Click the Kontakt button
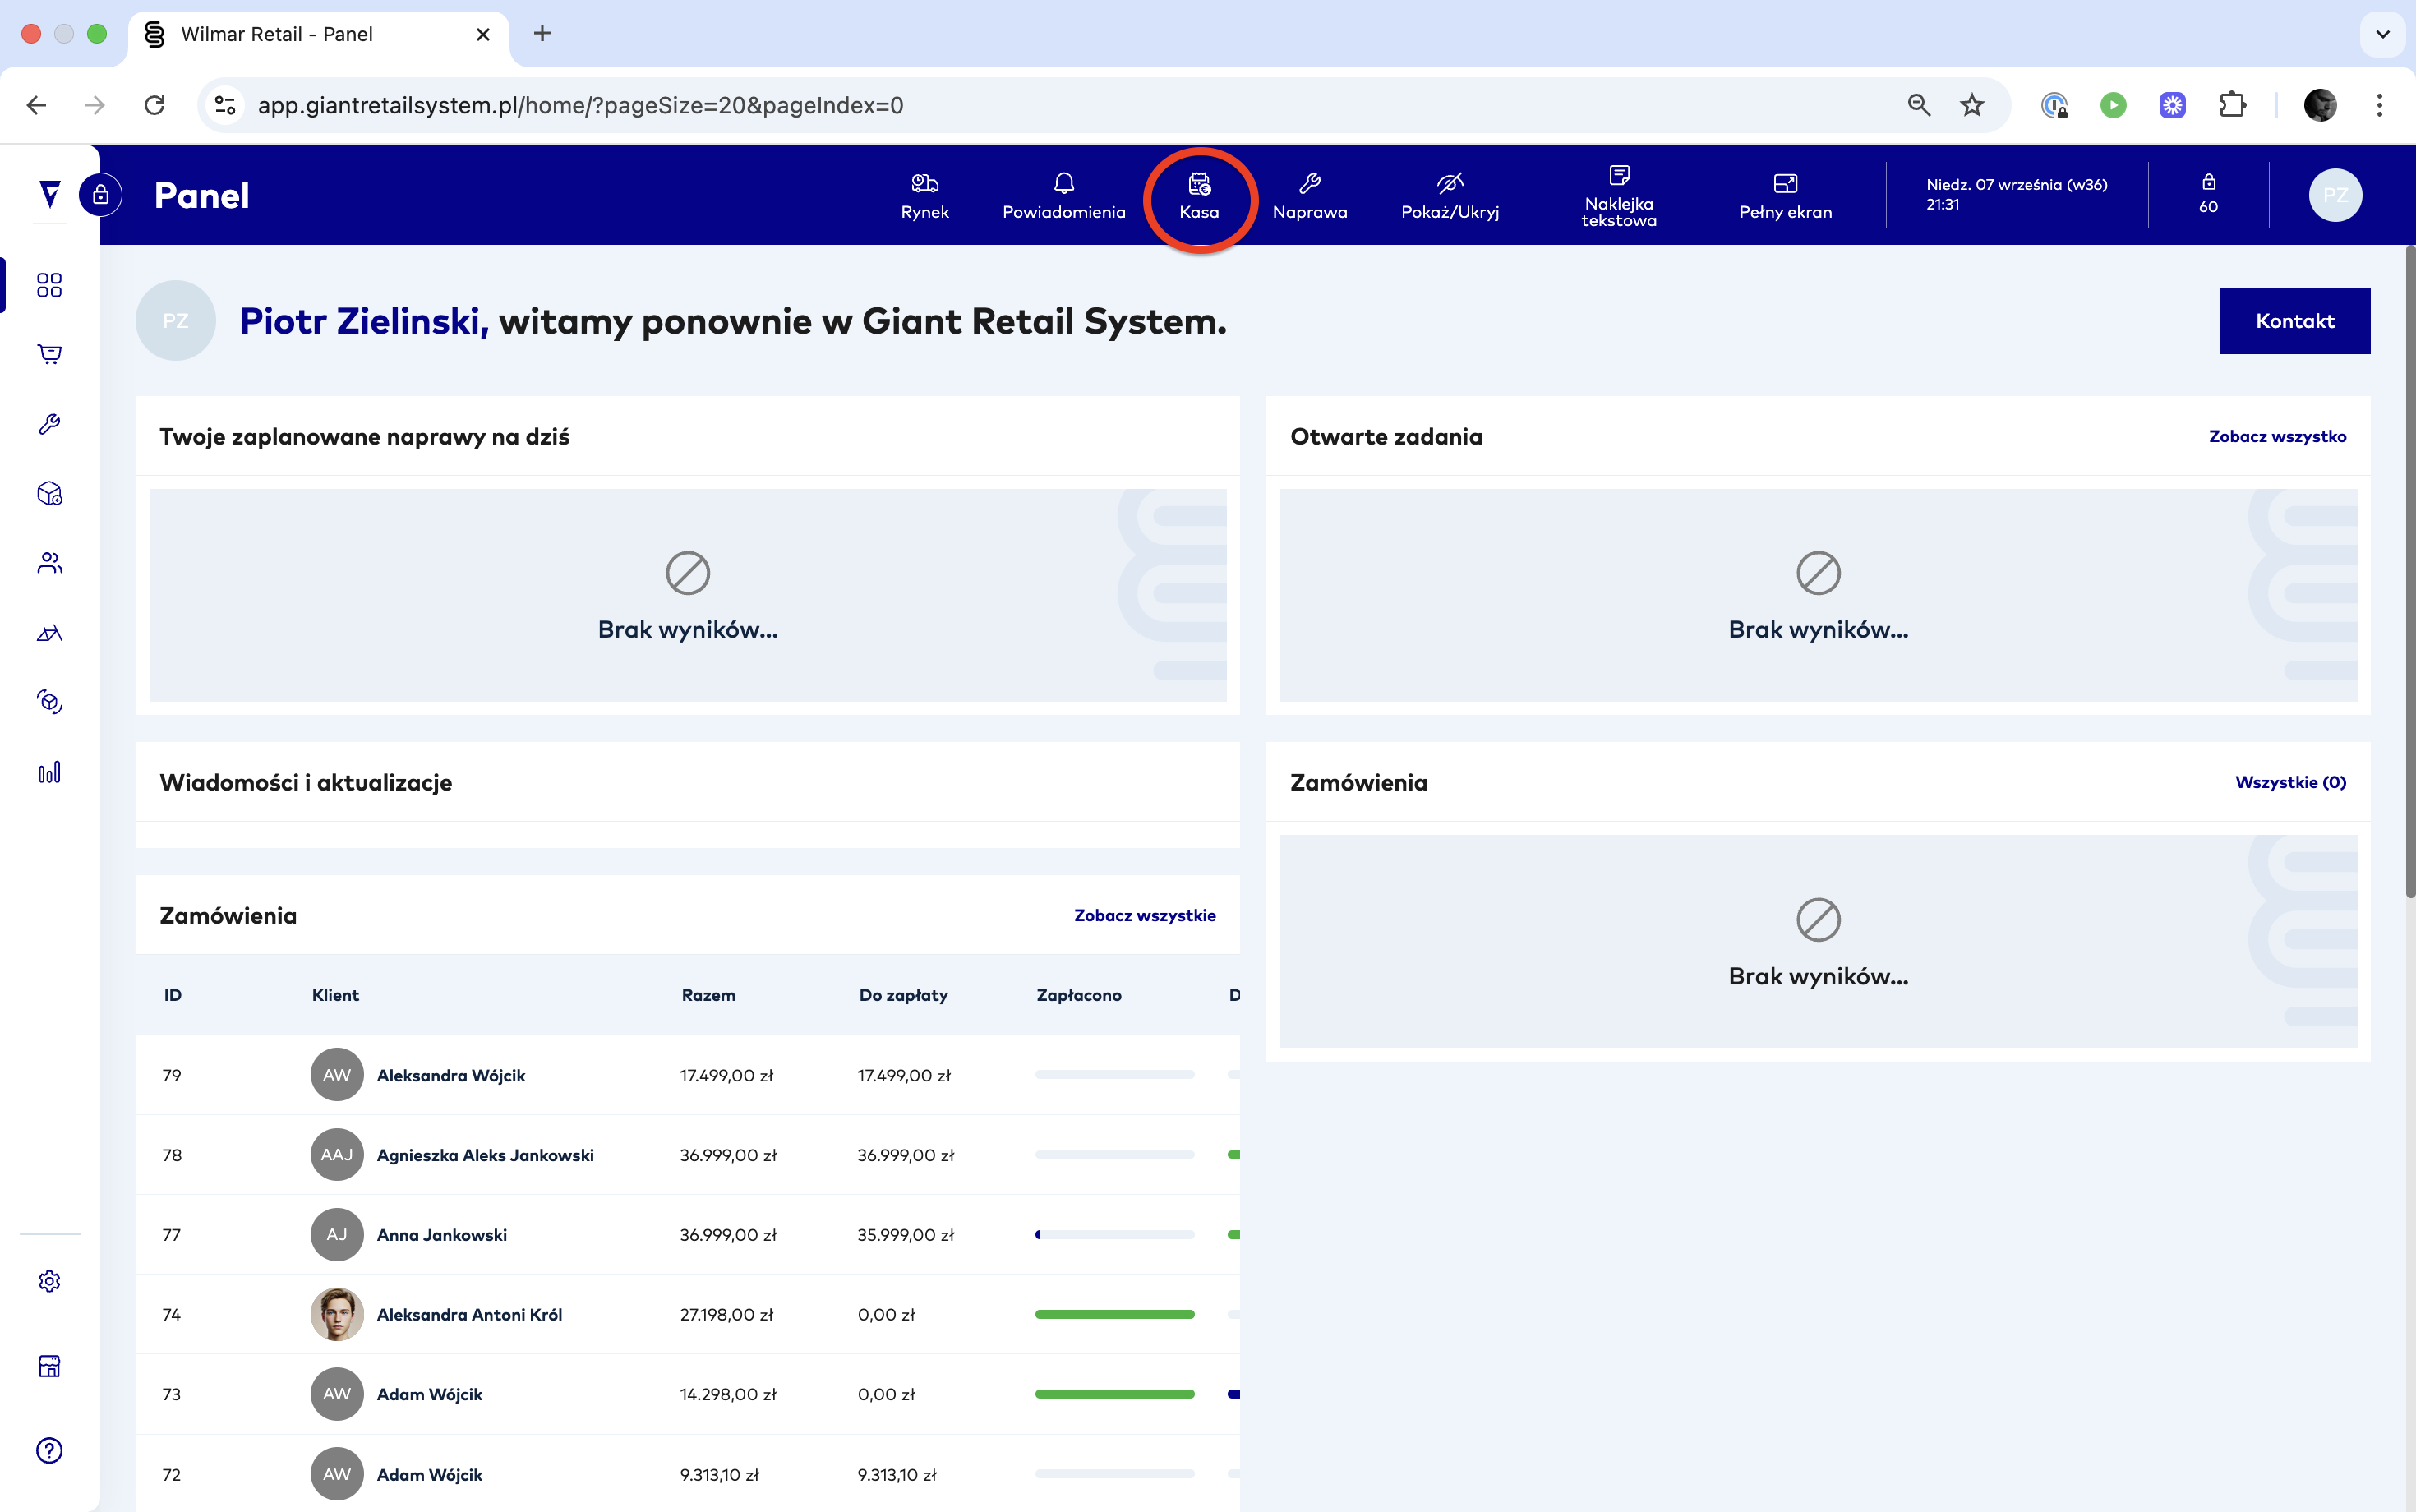Viewport: 2416px width, 1512px height. point(2294,321)
